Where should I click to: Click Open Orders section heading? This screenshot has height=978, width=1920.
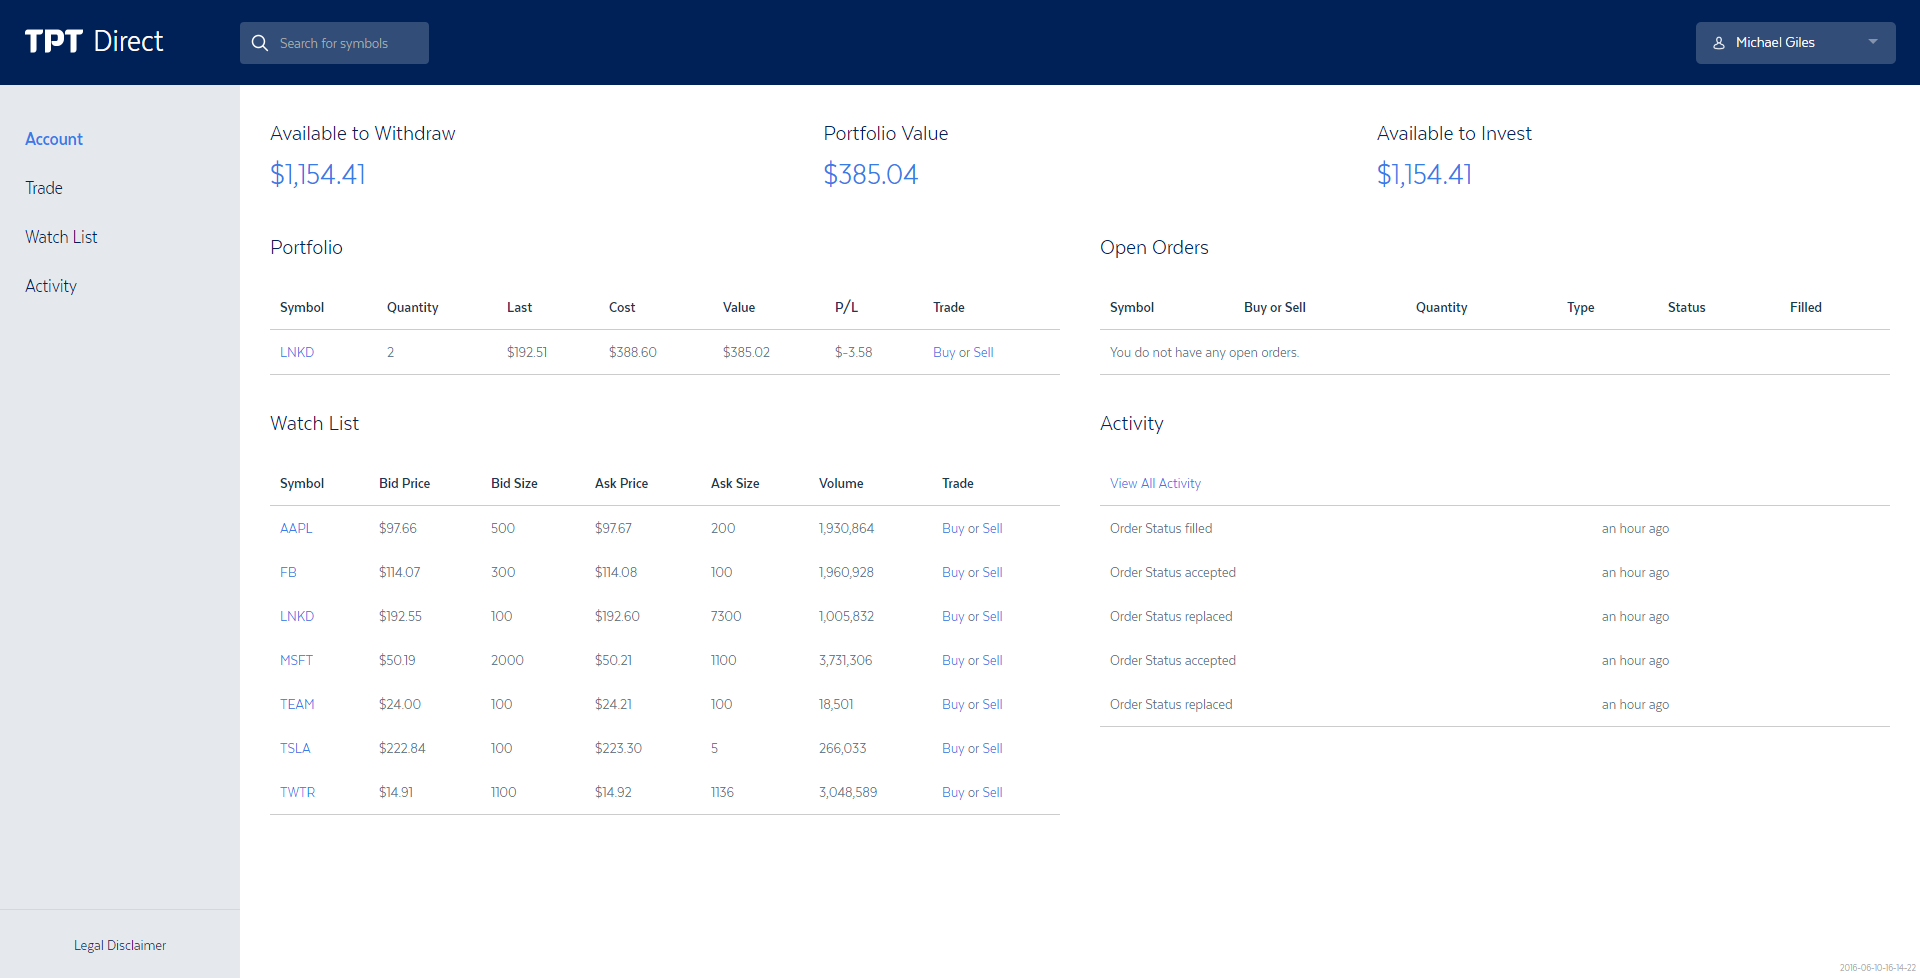click(x=1154, y=247)
